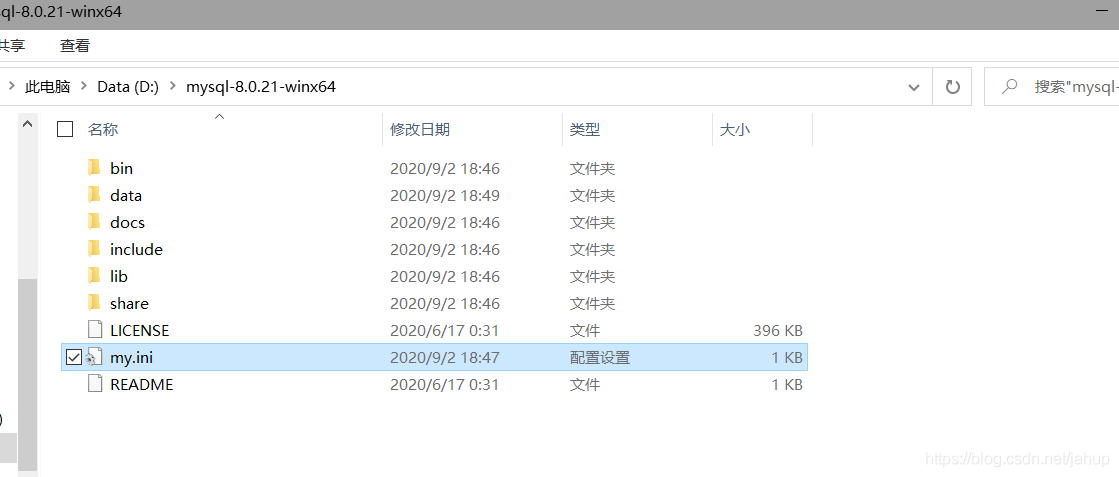
Task: Toggle the select-all checkbox in header
Action: pyautogui.click(x=66, y=129)
